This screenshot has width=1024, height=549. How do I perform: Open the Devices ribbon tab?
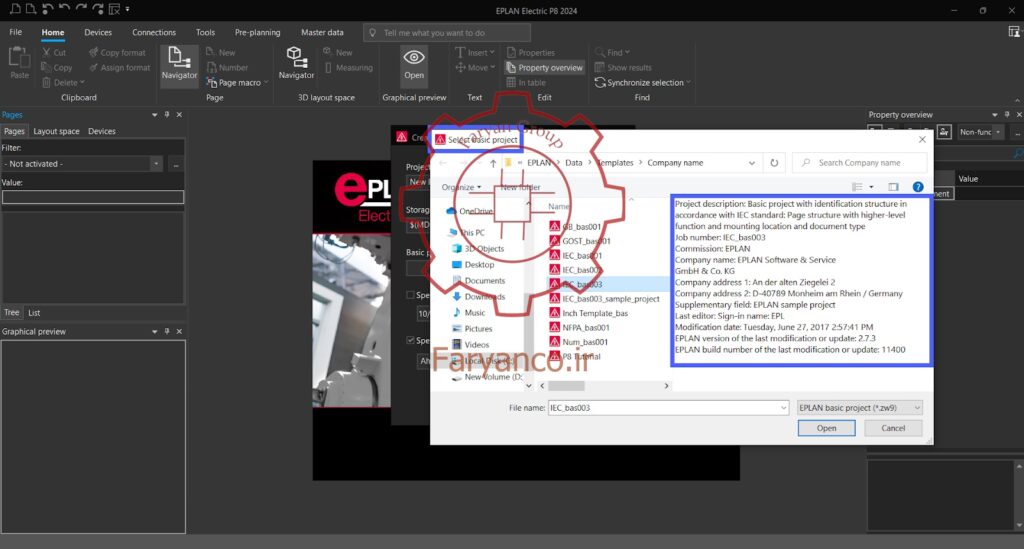point(98,32)
